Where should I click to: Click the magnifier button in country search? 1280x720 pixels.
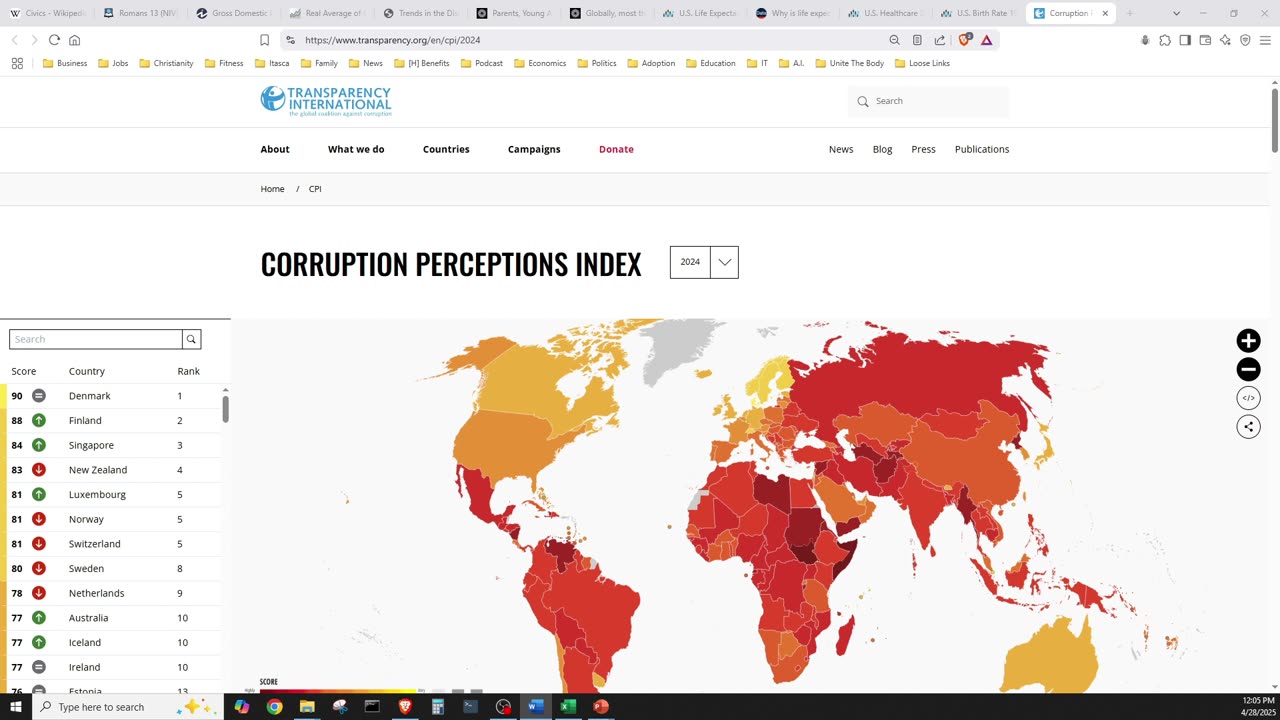(191, 339)
